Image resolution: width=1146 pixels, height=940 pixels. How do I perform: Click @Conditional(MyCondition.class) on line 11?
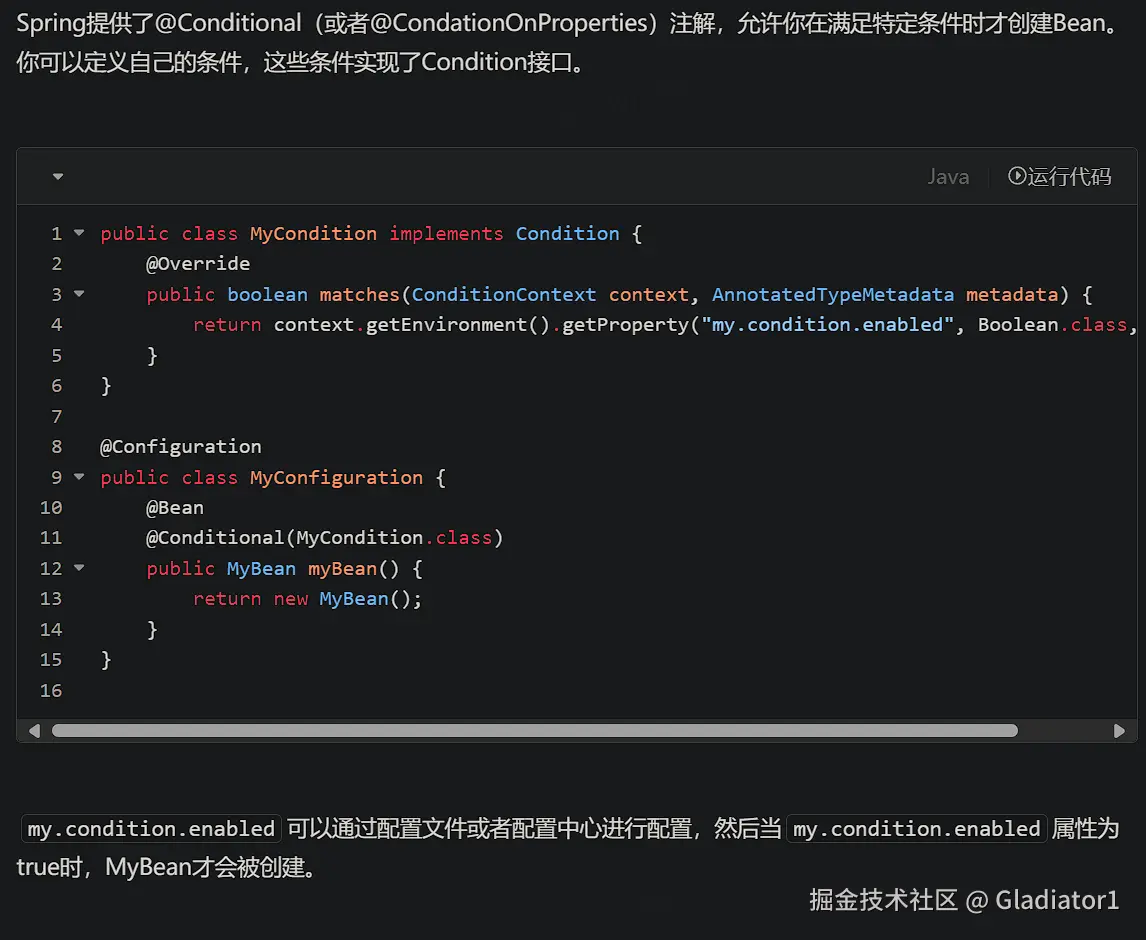[x=325, y=538]
